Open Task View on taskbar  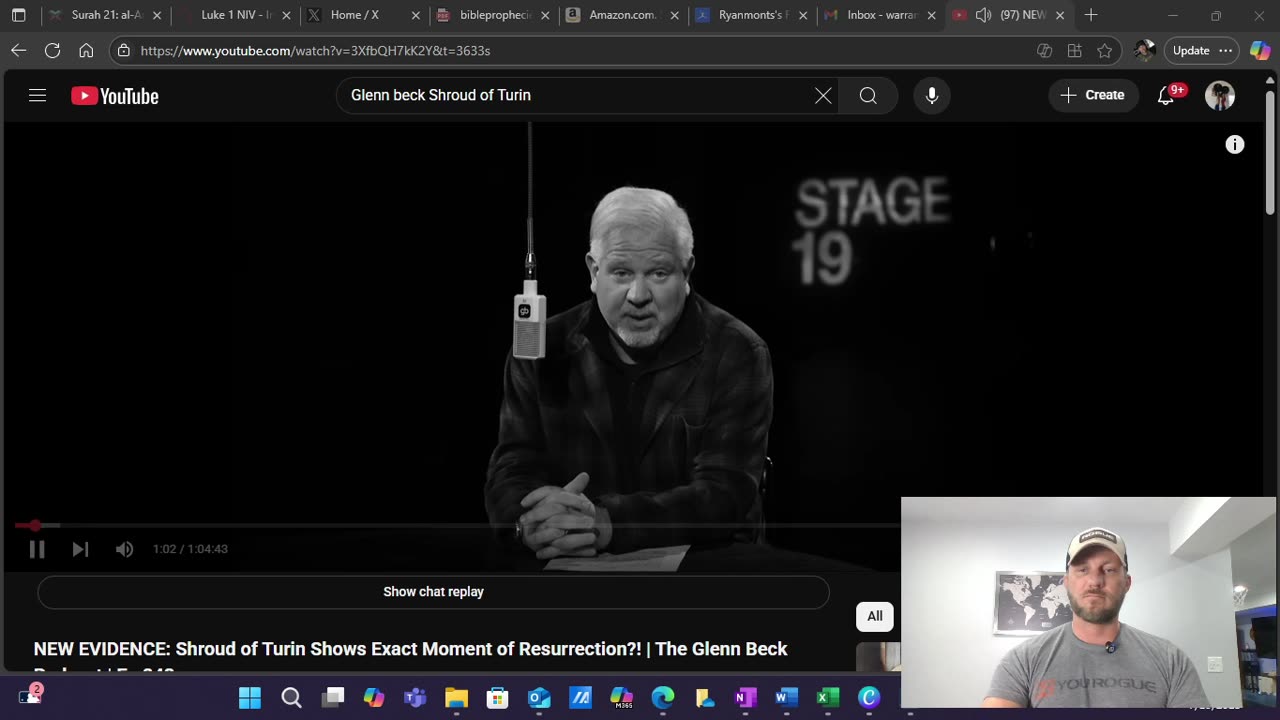tap(333, 698)
